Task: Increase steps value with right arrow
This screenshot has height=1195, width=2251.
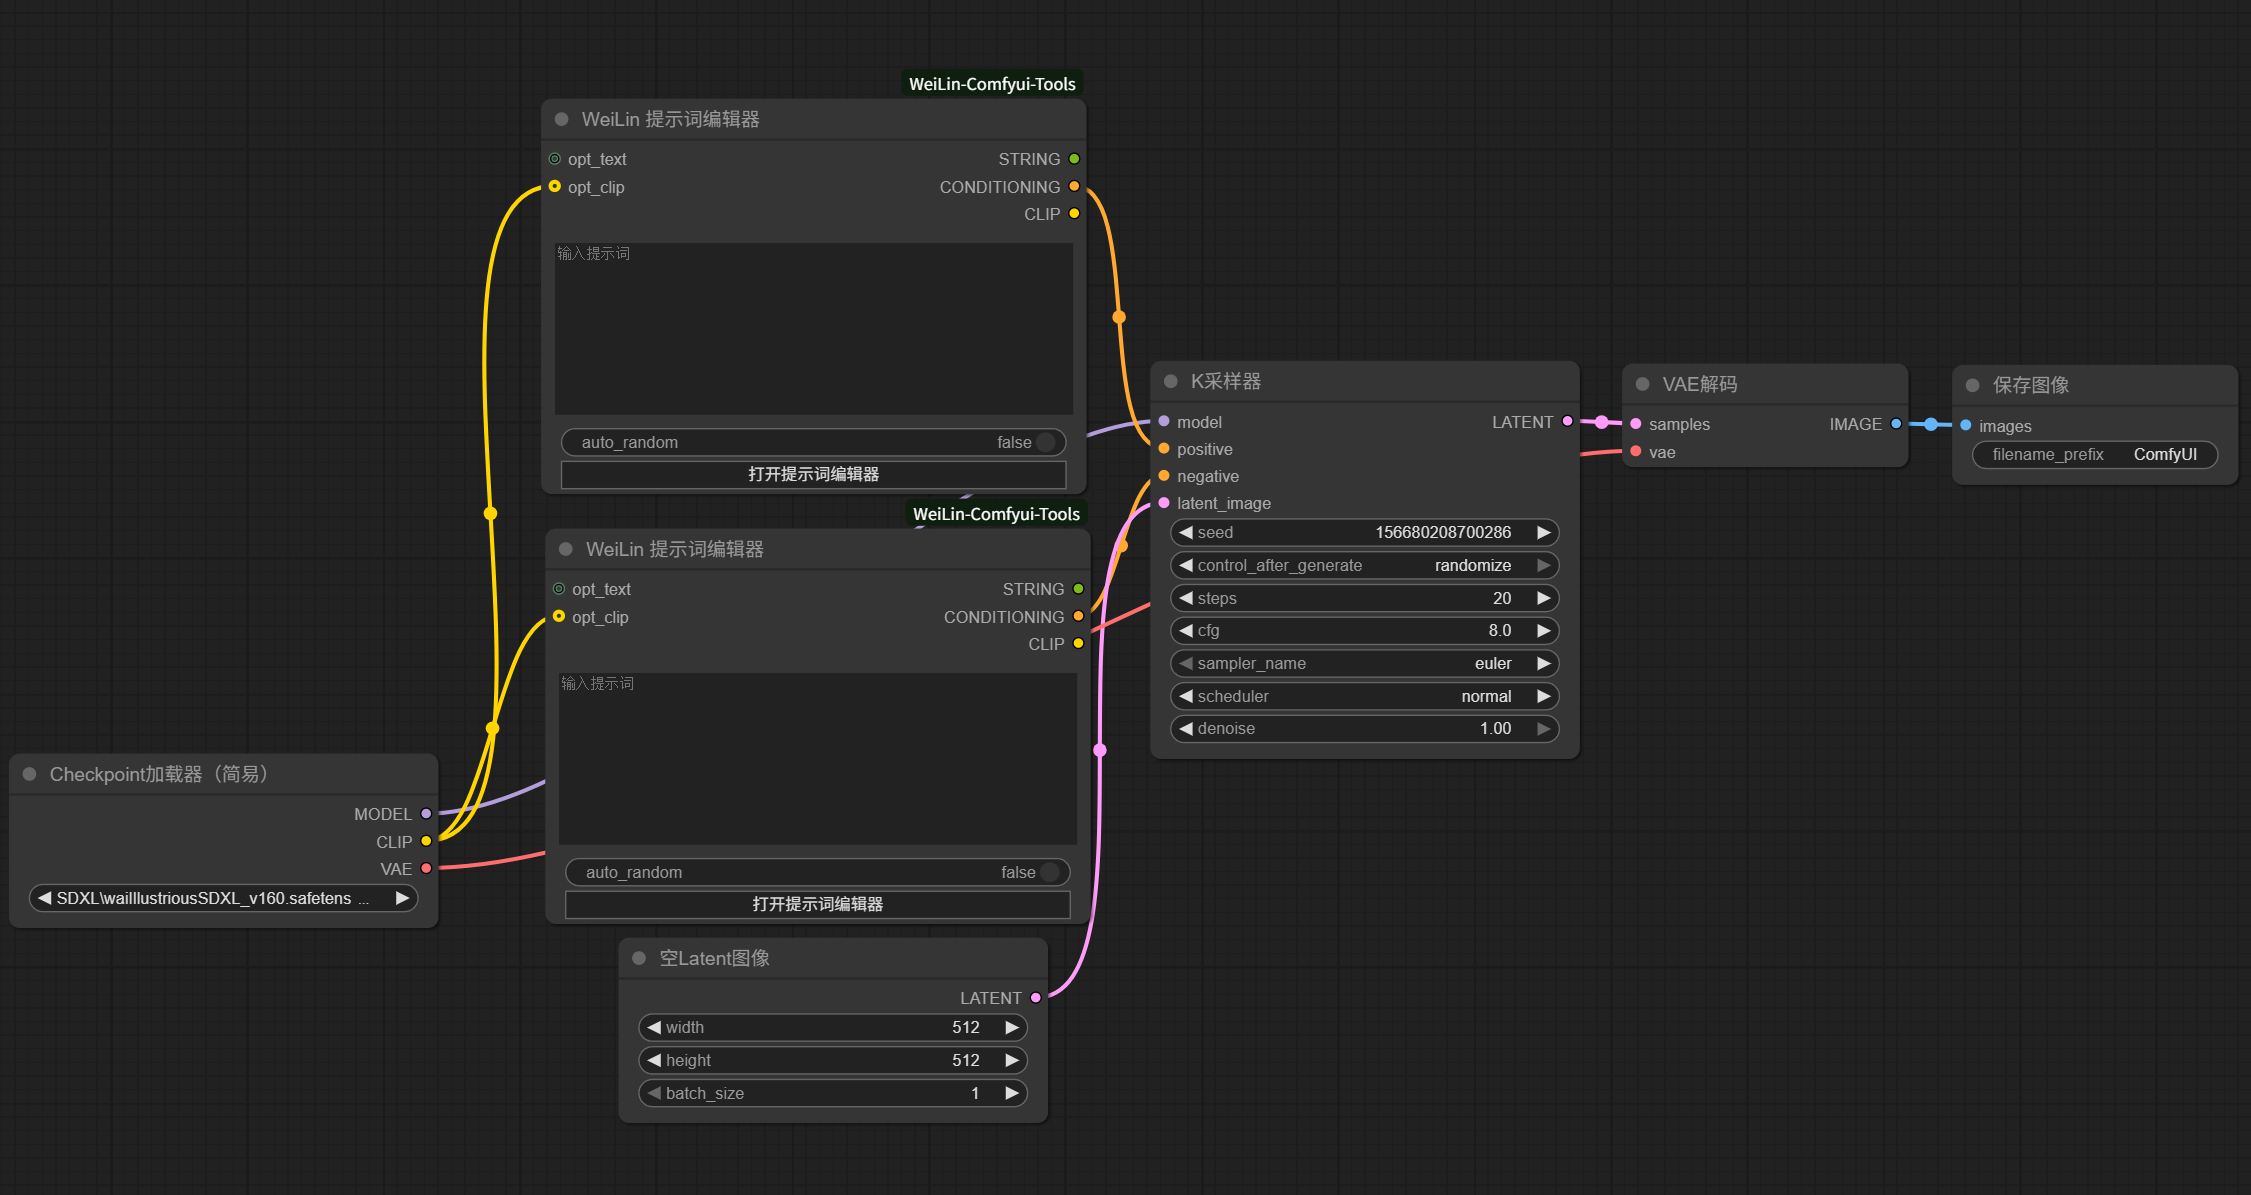Action: point(1543,598)
